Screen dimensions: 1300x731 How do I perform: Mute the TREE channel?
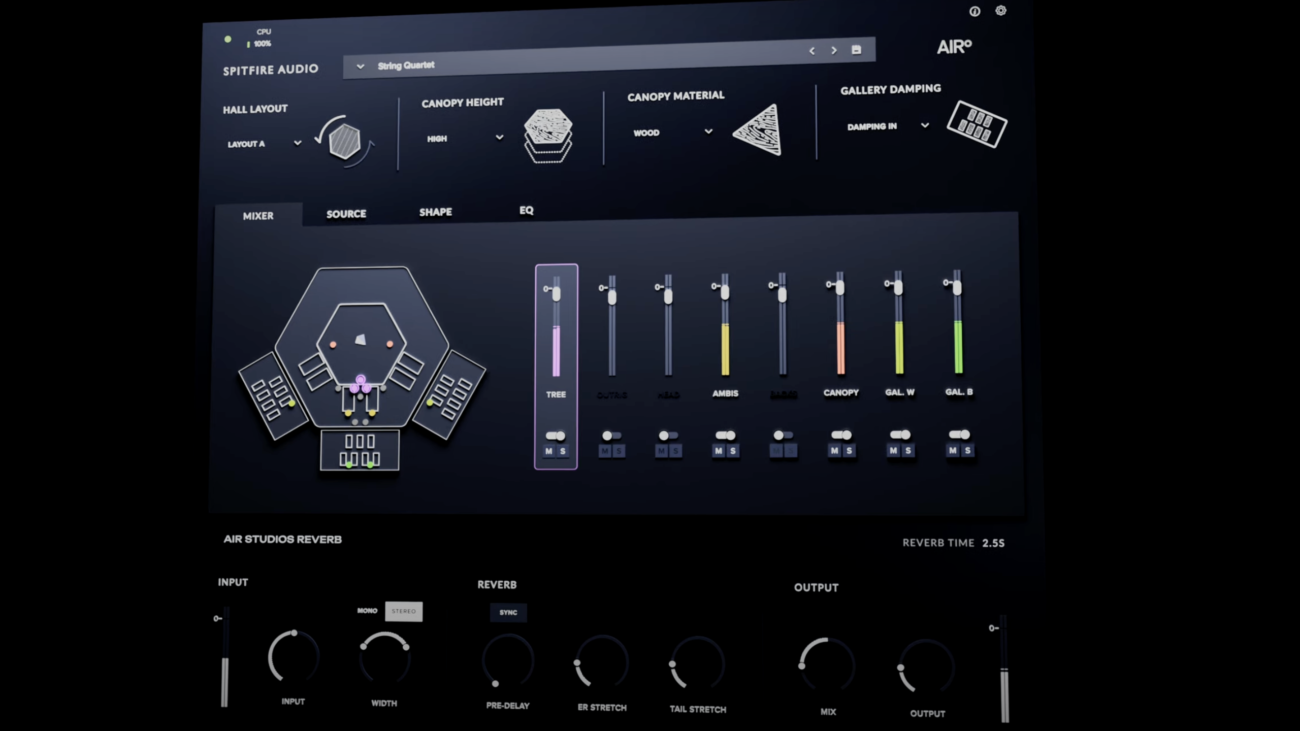click(548, 452)
